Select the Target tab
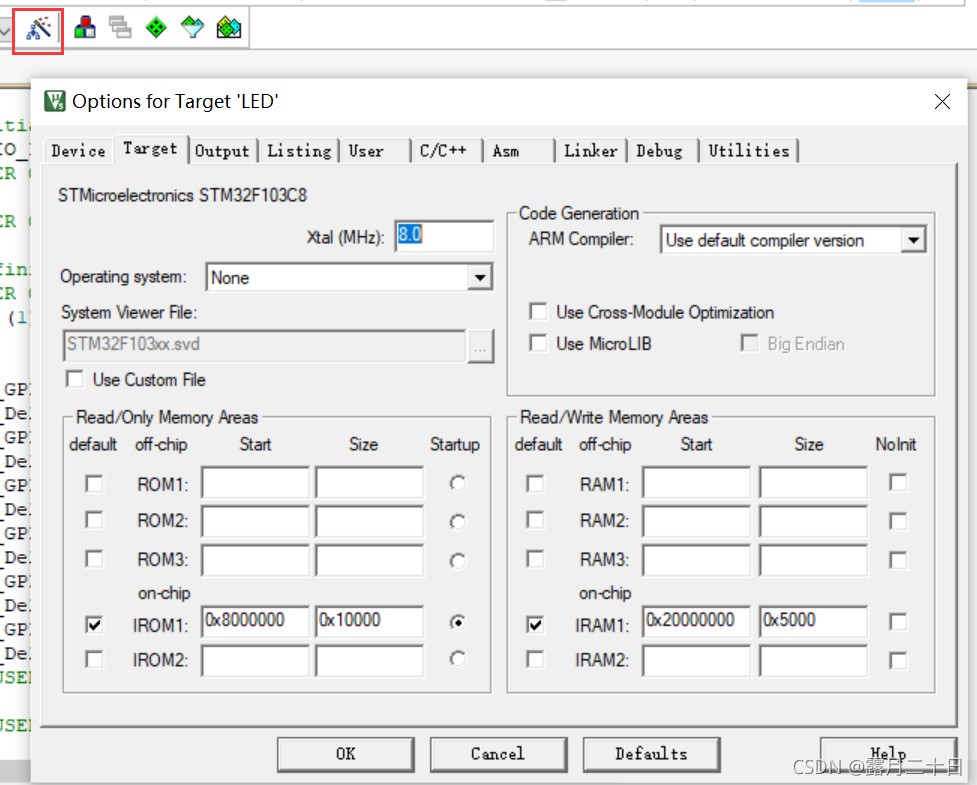Viewport: 977px width, 785px height. (x=150, y=149)
